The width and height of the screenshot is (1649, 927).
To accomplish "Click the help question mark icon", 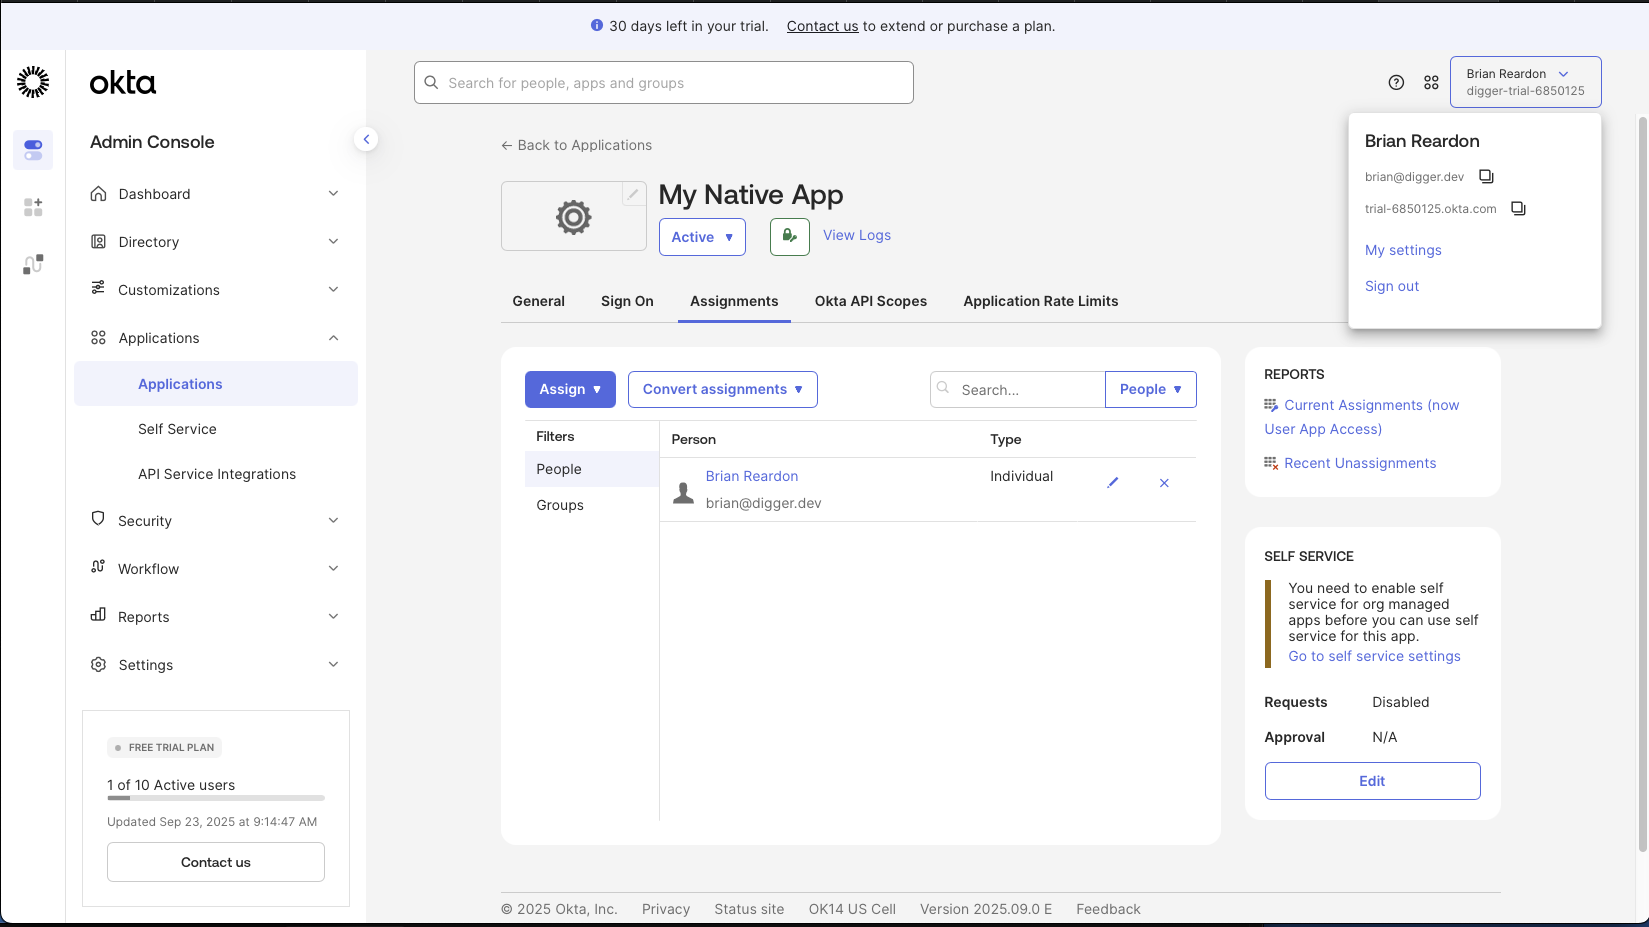I will tap(1396, 83).
